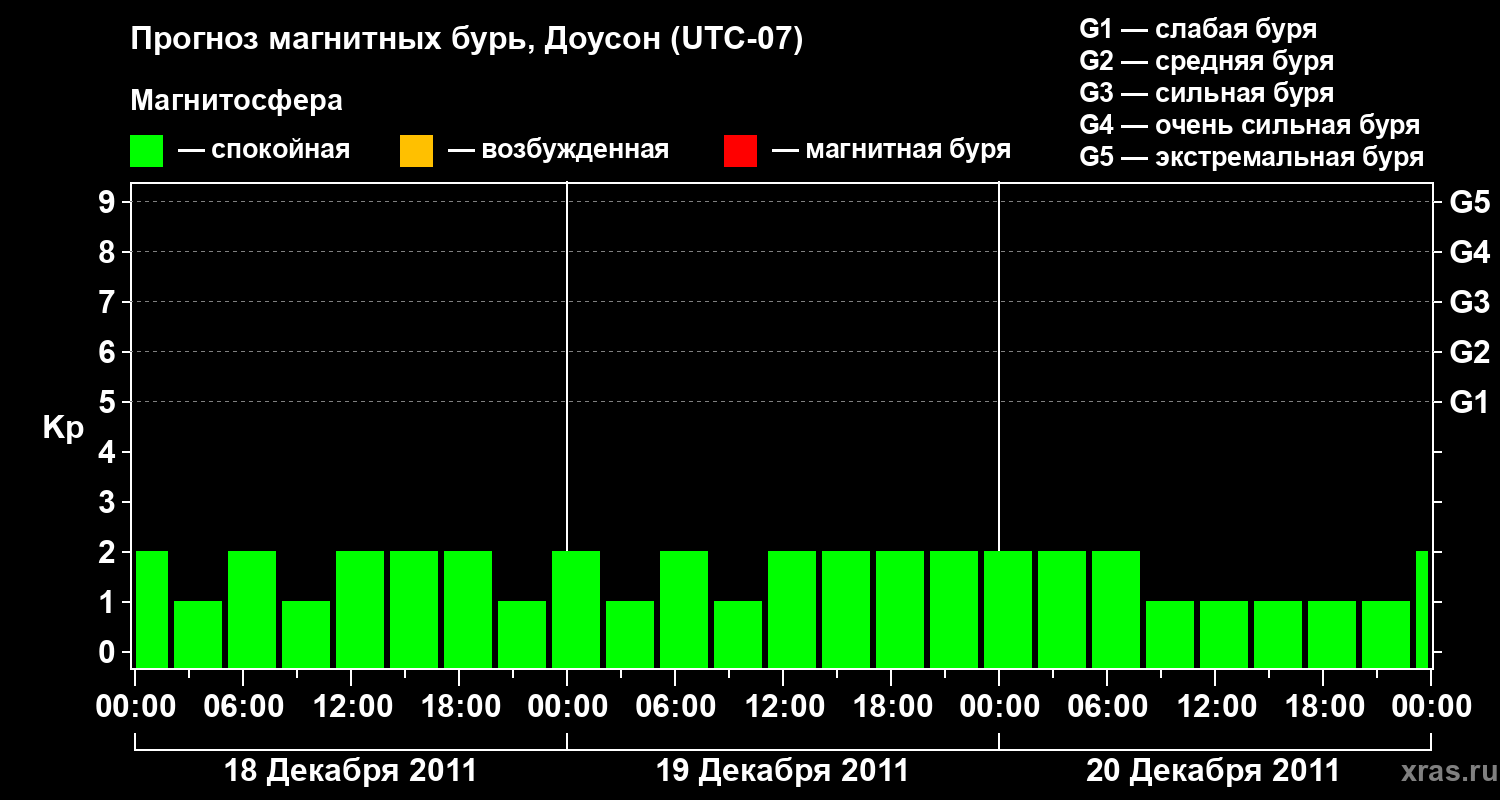This screenshot has width=1500, height=800.
Task: Click the Kp bar at 06:00 on 18 December
Action: click(252, 609)
